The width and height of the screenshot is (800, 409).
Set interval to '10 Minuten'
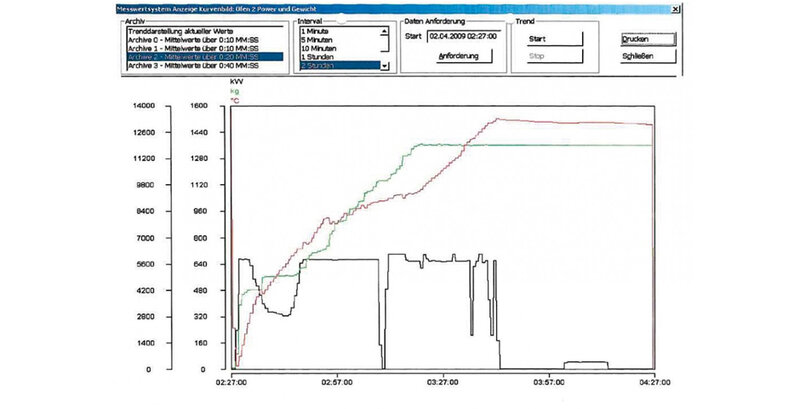pos(322,49)
